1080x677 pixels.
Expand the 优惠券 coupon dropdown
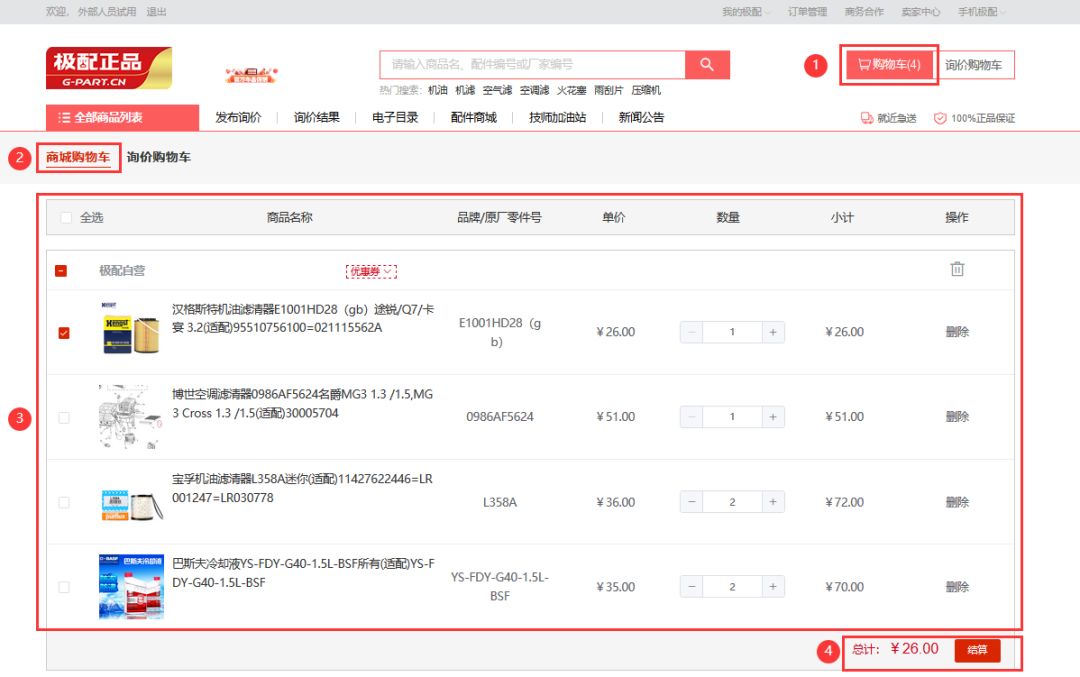[371, 271]
